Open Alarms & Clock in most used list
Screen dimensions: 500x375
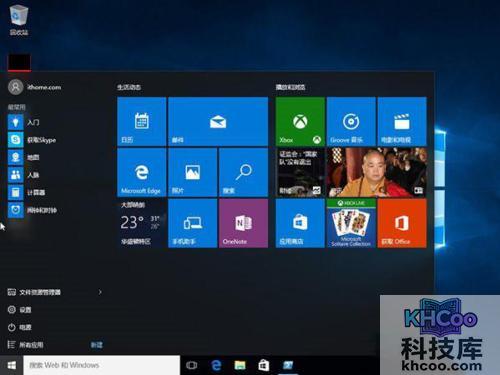[32, 210]
